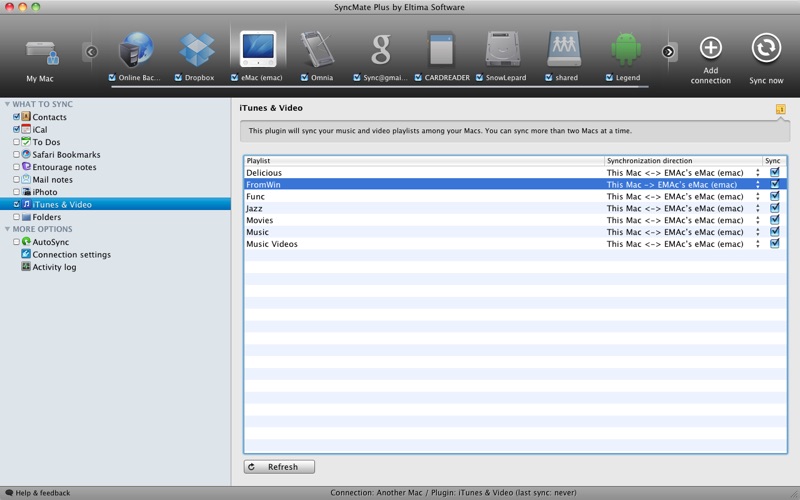
Task: Select the CARDREADER connection icon
Action: pos(441,49)
